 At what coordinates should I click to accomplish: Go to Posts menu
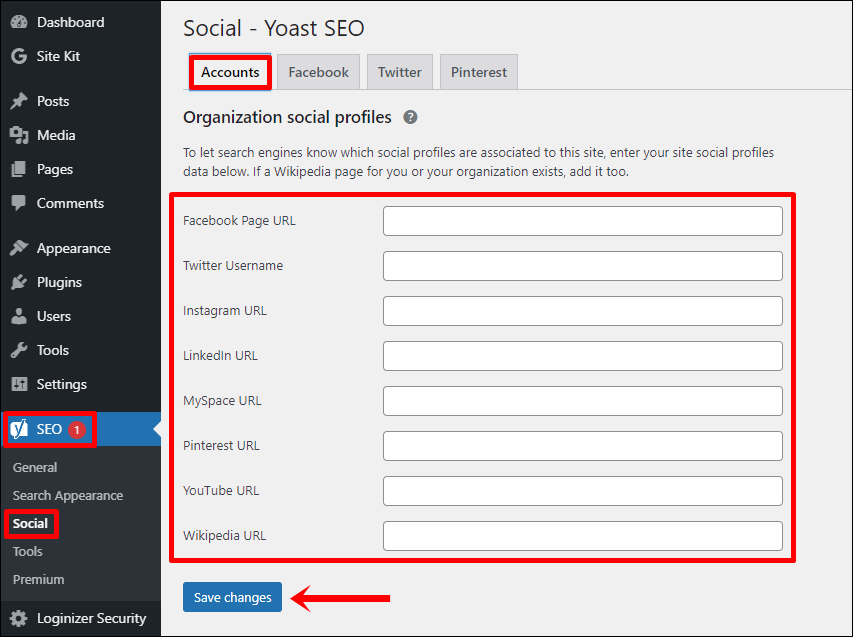coord(53,101)
